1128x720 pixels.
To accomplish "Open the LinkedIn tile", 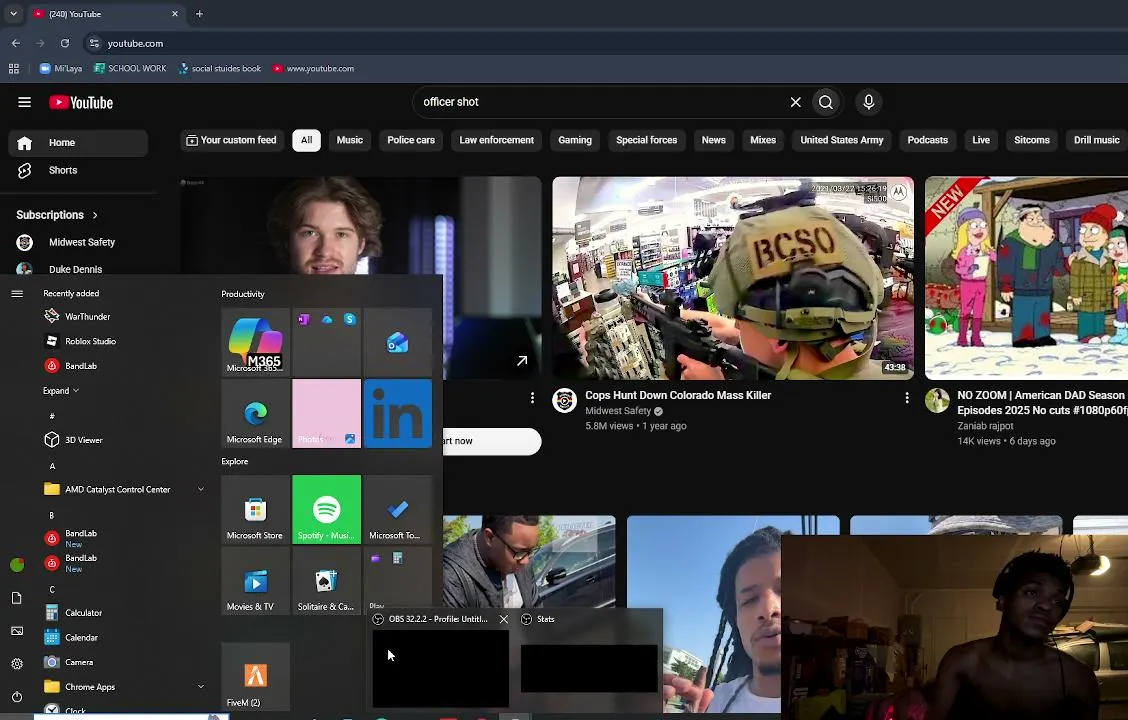I will pos(398,414).
